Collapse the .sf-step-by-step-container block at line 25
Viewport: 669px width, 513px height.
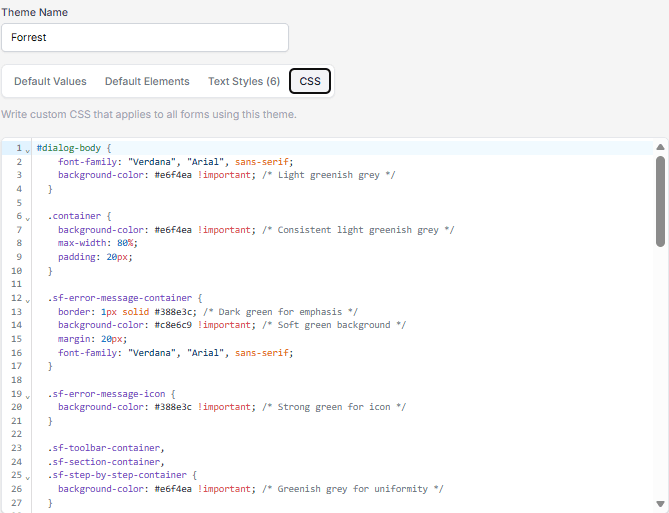pyautogui.click(x=28, y=478)
